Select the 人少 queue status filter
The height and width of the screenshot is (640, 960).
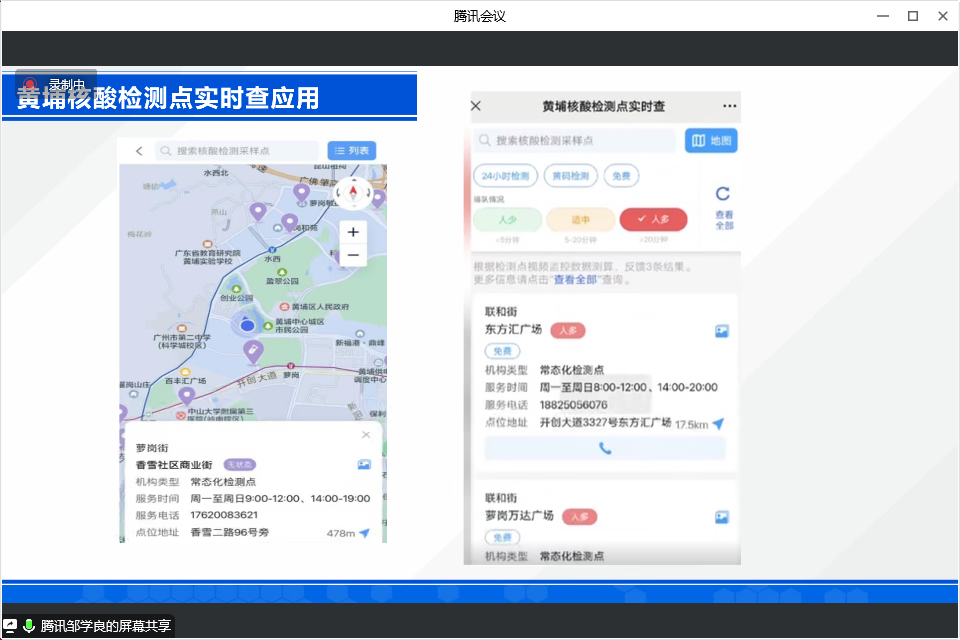pyautogui.click(x=507, y=219)
